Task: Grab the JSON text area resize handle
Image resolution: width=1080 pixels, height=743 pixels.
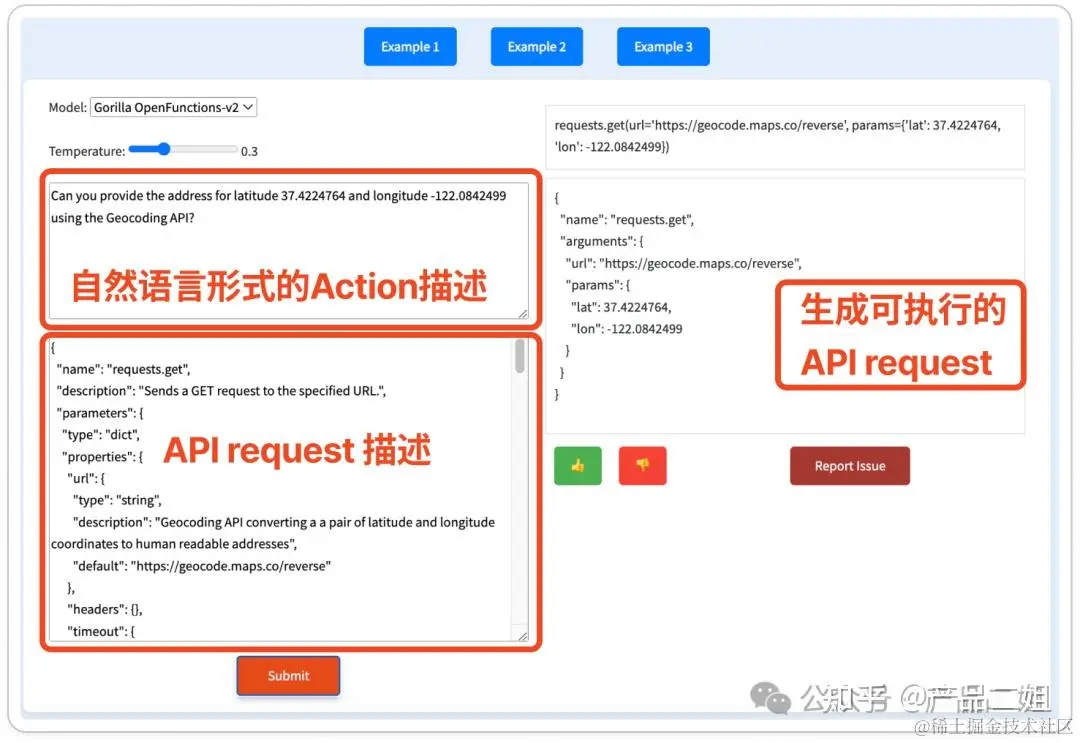Action: pos(523,636)
